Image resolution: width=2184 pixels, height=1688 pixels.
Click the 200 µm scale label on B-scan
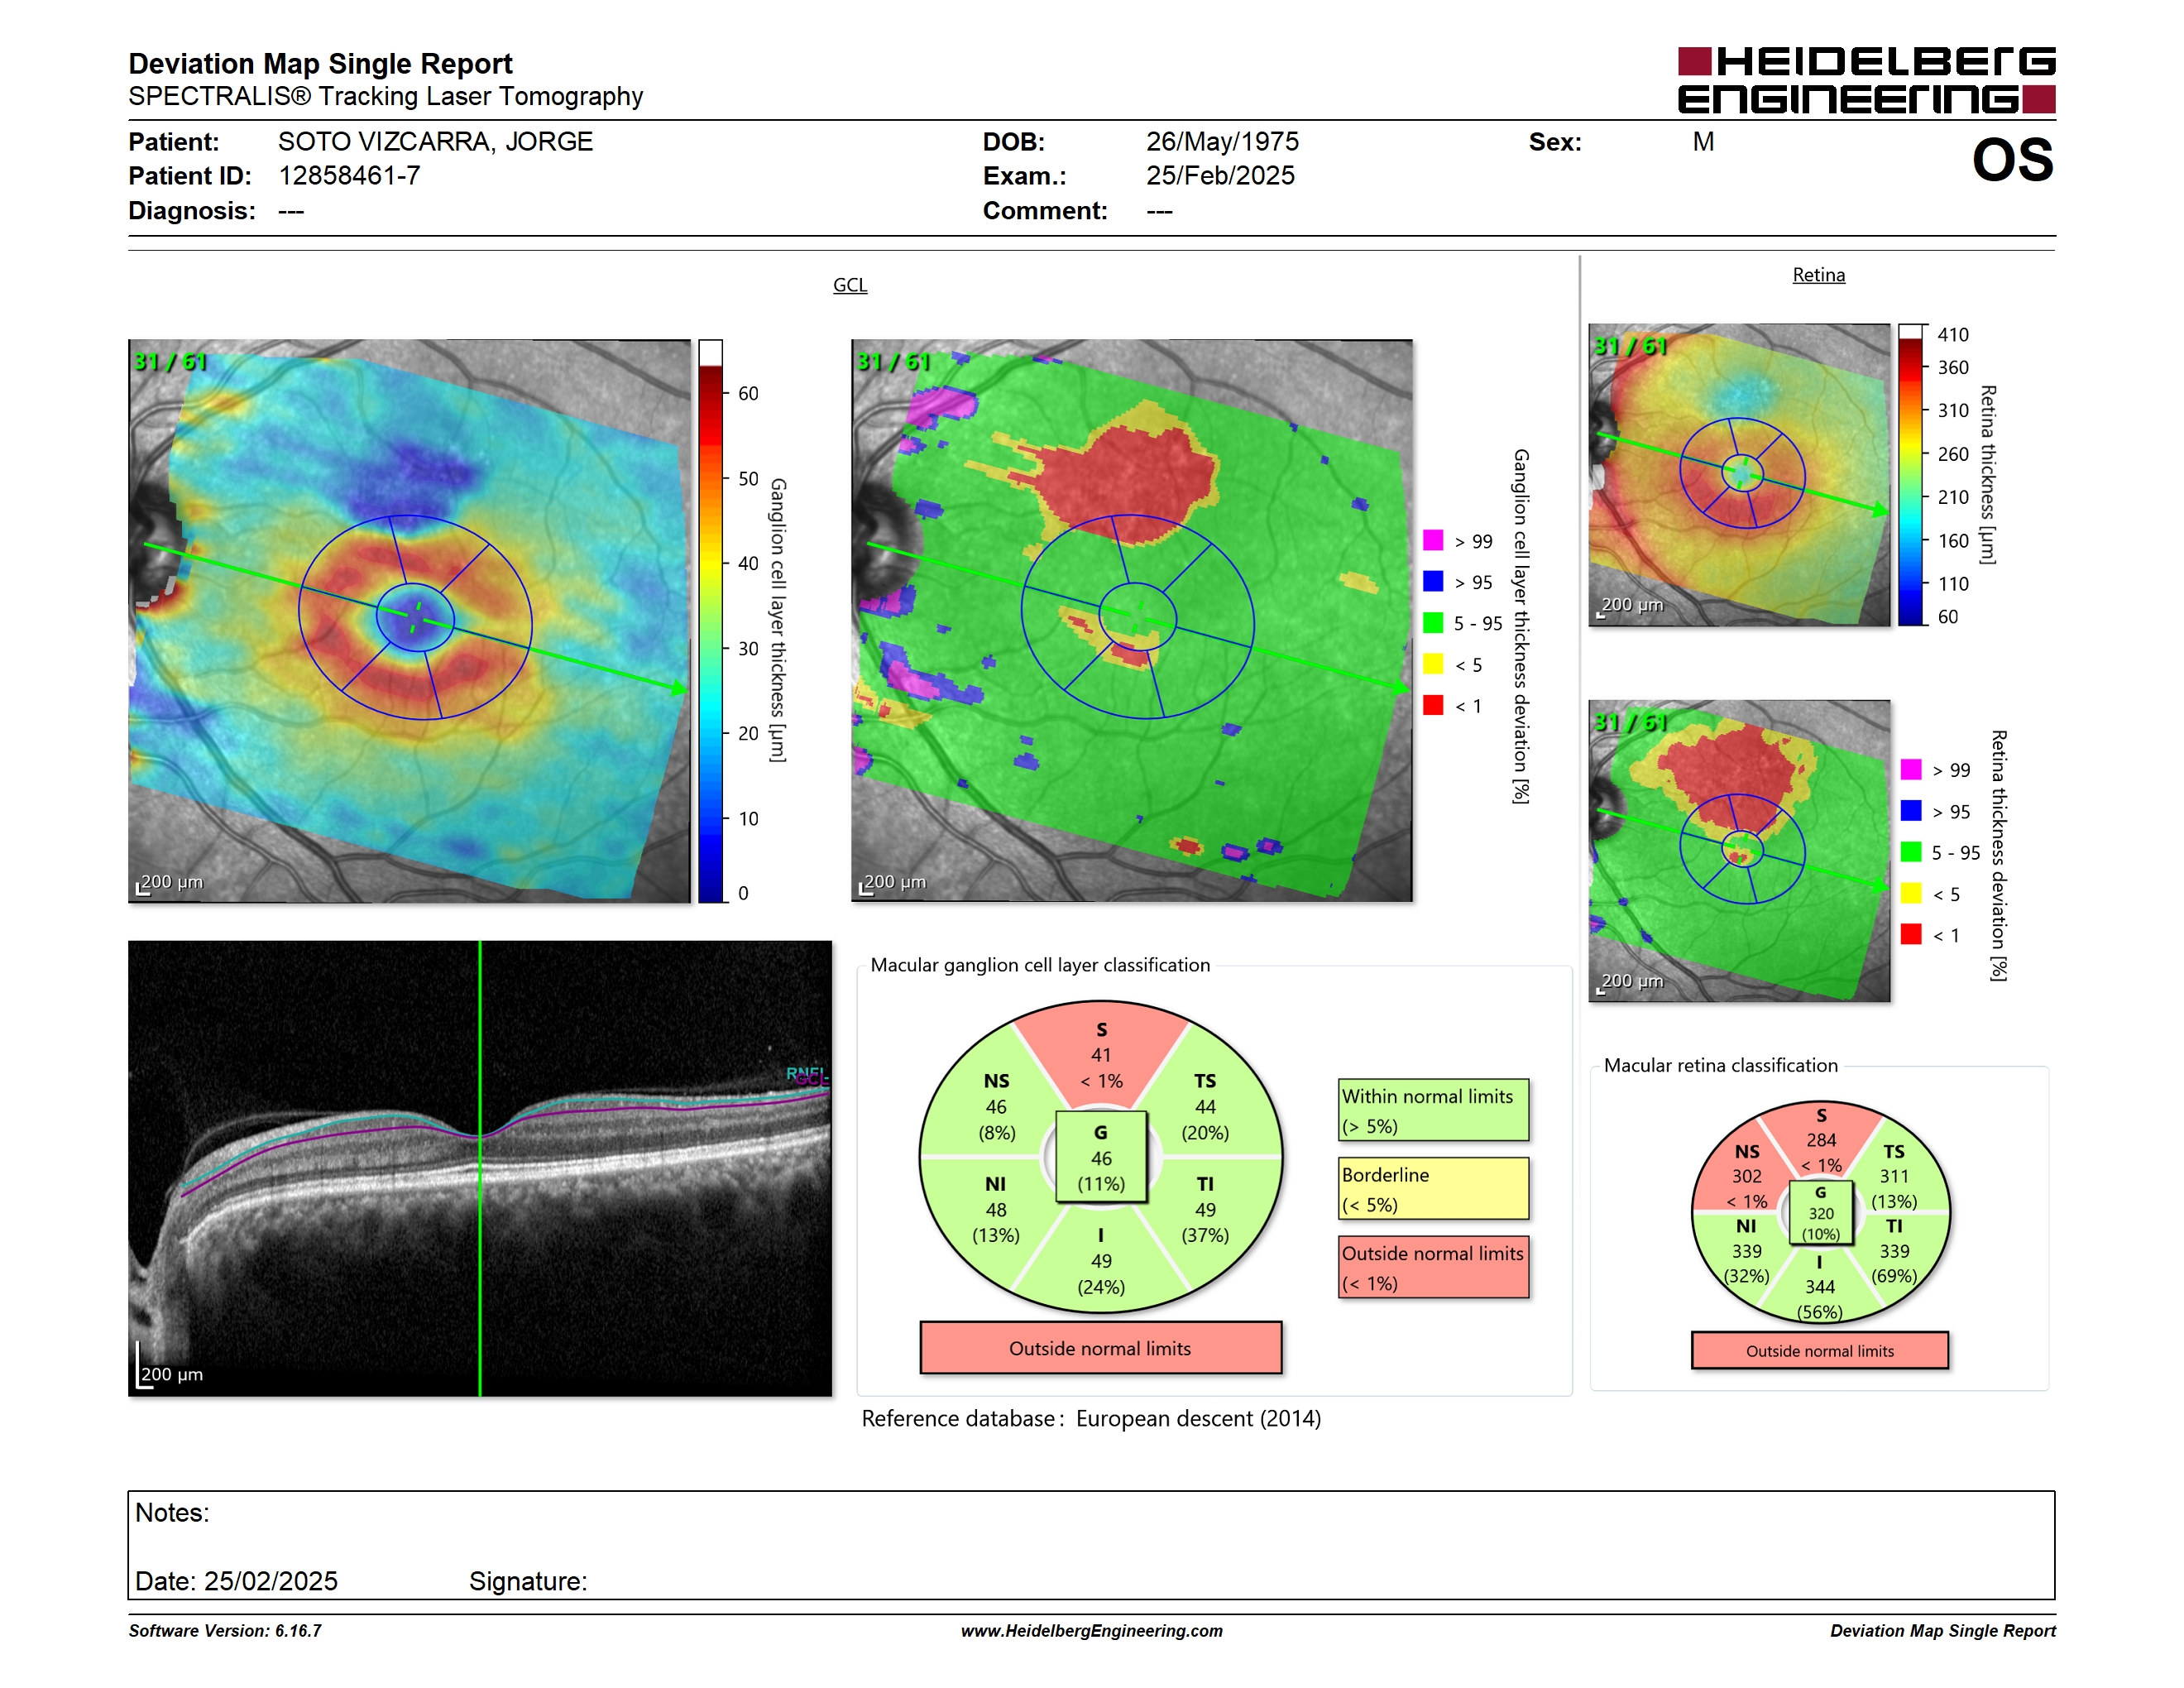pos(171,1374)
